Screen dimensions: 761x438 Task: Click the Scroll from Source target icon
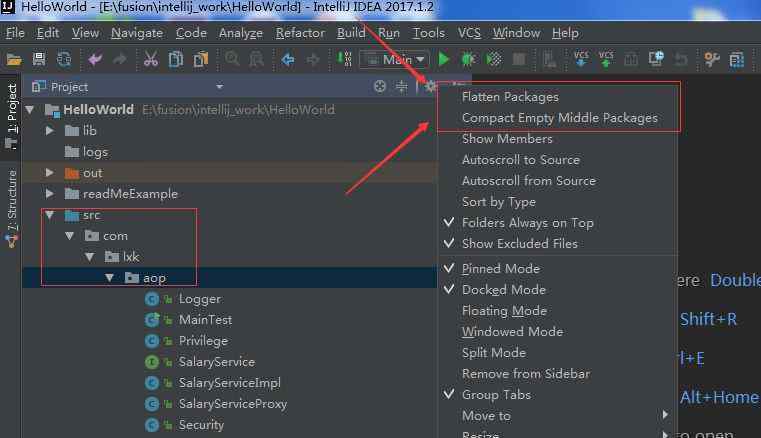click(x=380, y=86)
